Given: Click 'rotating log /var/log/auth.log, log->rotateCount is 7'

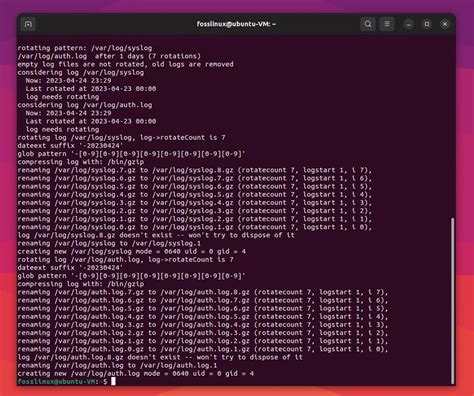Looking at the screenshot, I should click(x=125, y=259).
